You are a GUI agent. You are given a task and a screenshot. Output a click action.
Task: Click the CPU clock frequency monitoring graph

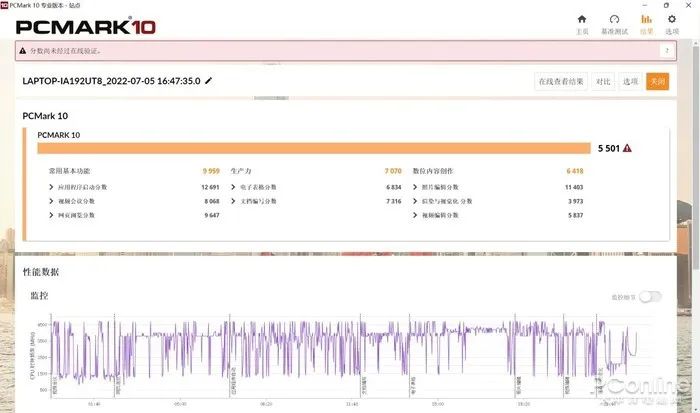(344, 357)
